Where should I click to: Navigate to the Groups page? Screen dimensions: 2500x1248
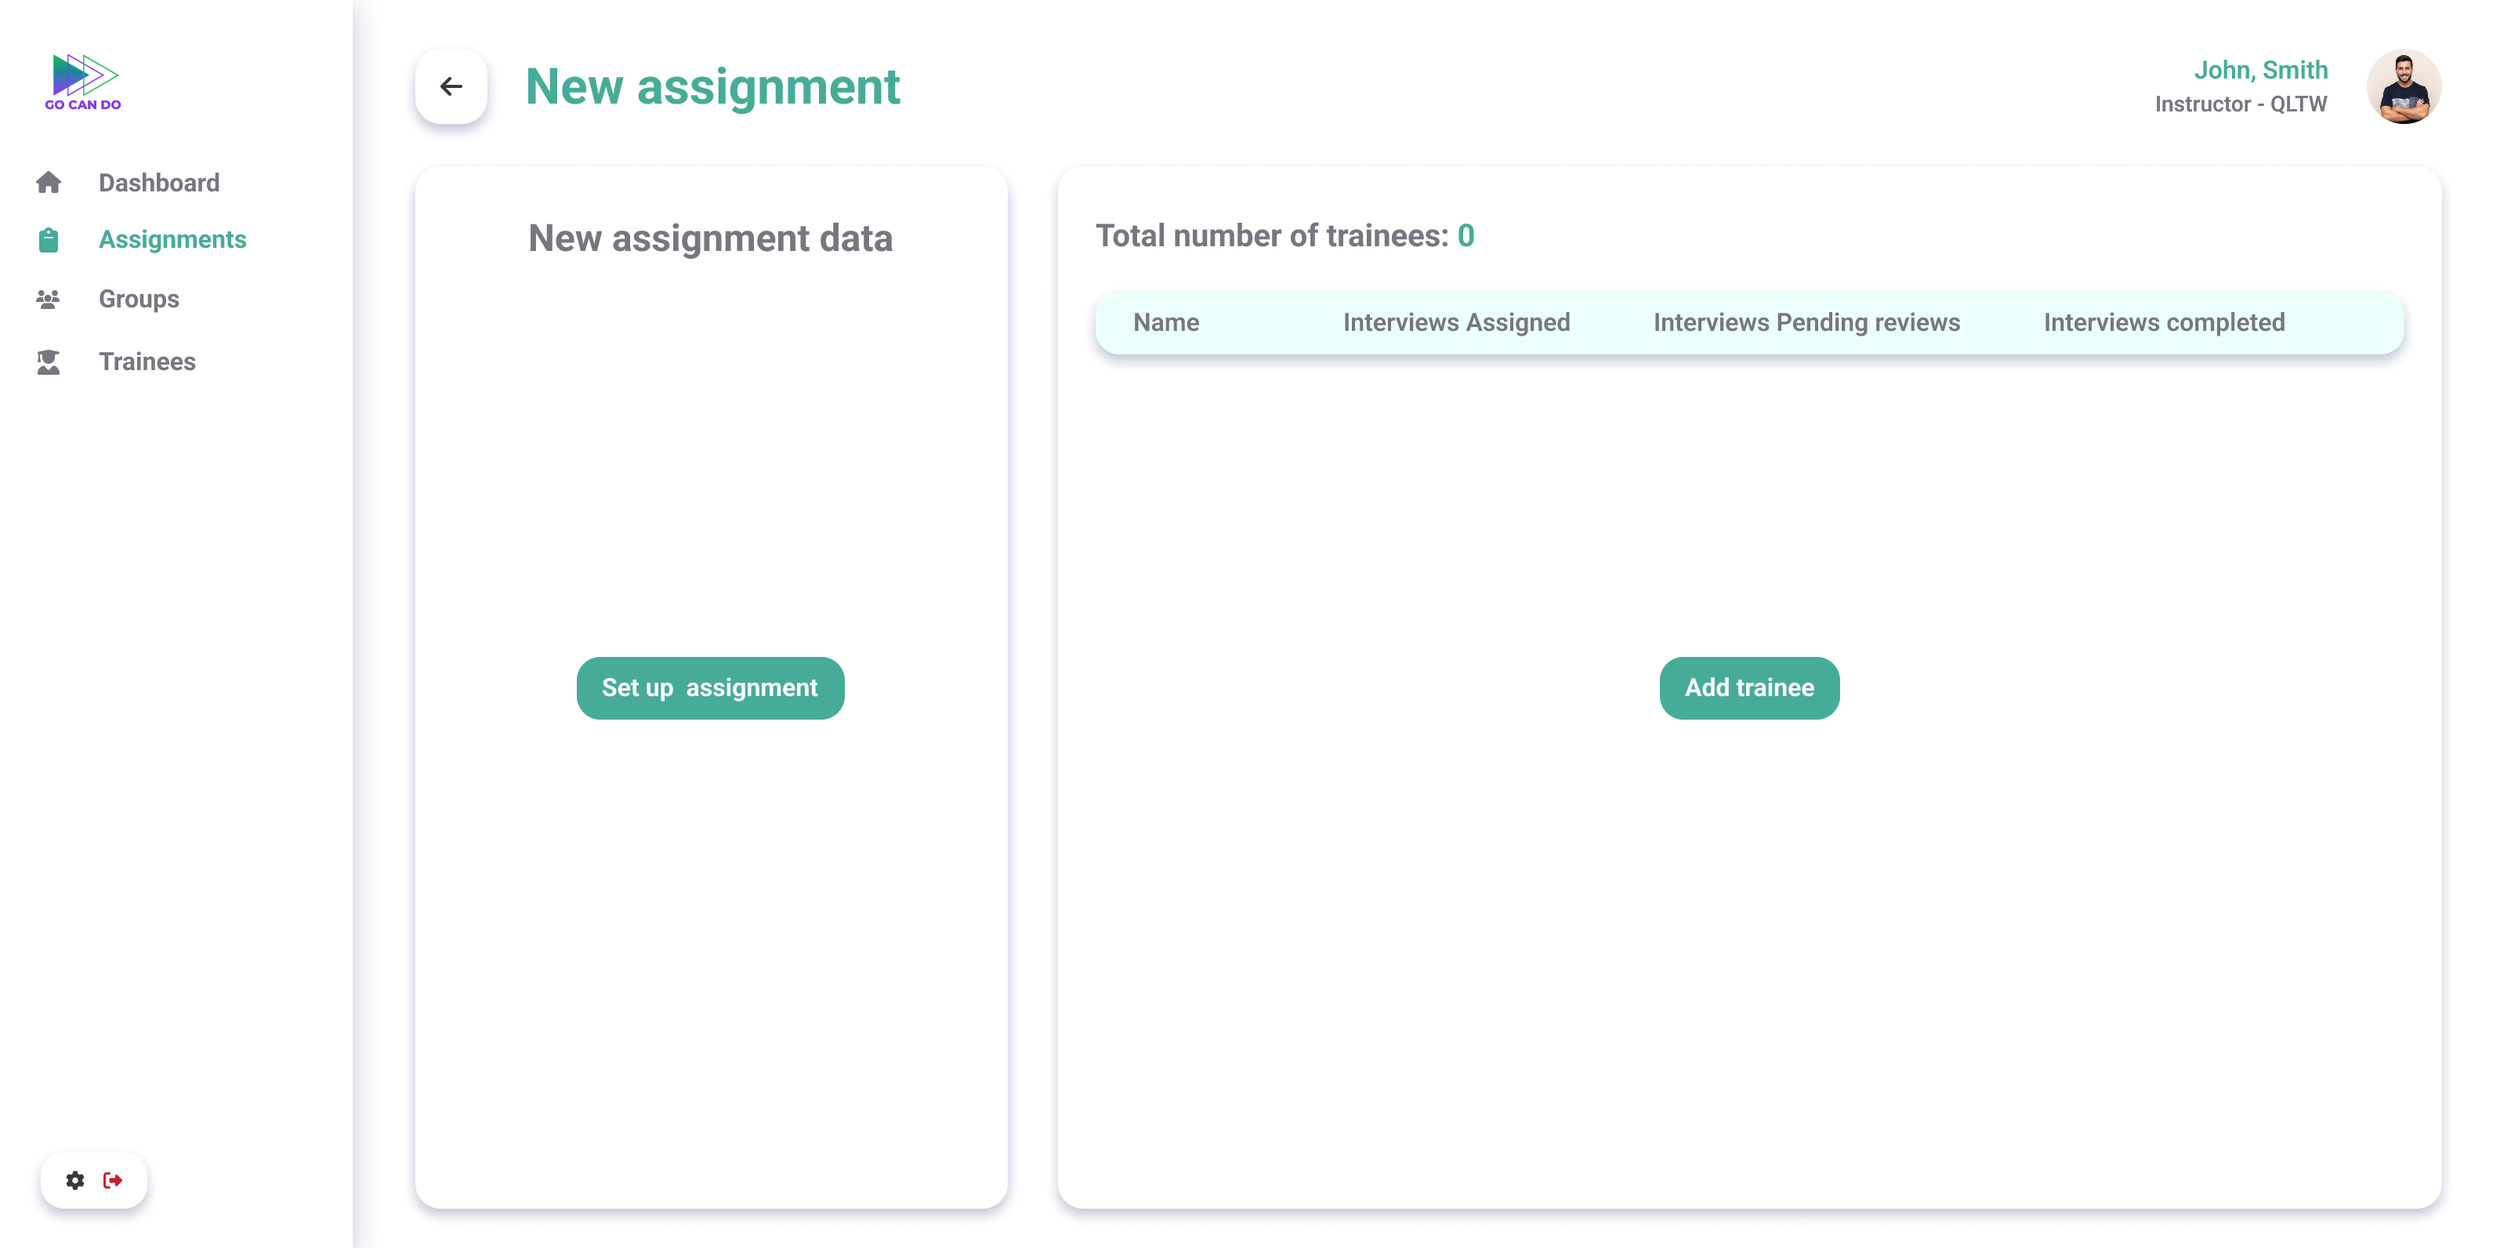[x=139, y=299]
